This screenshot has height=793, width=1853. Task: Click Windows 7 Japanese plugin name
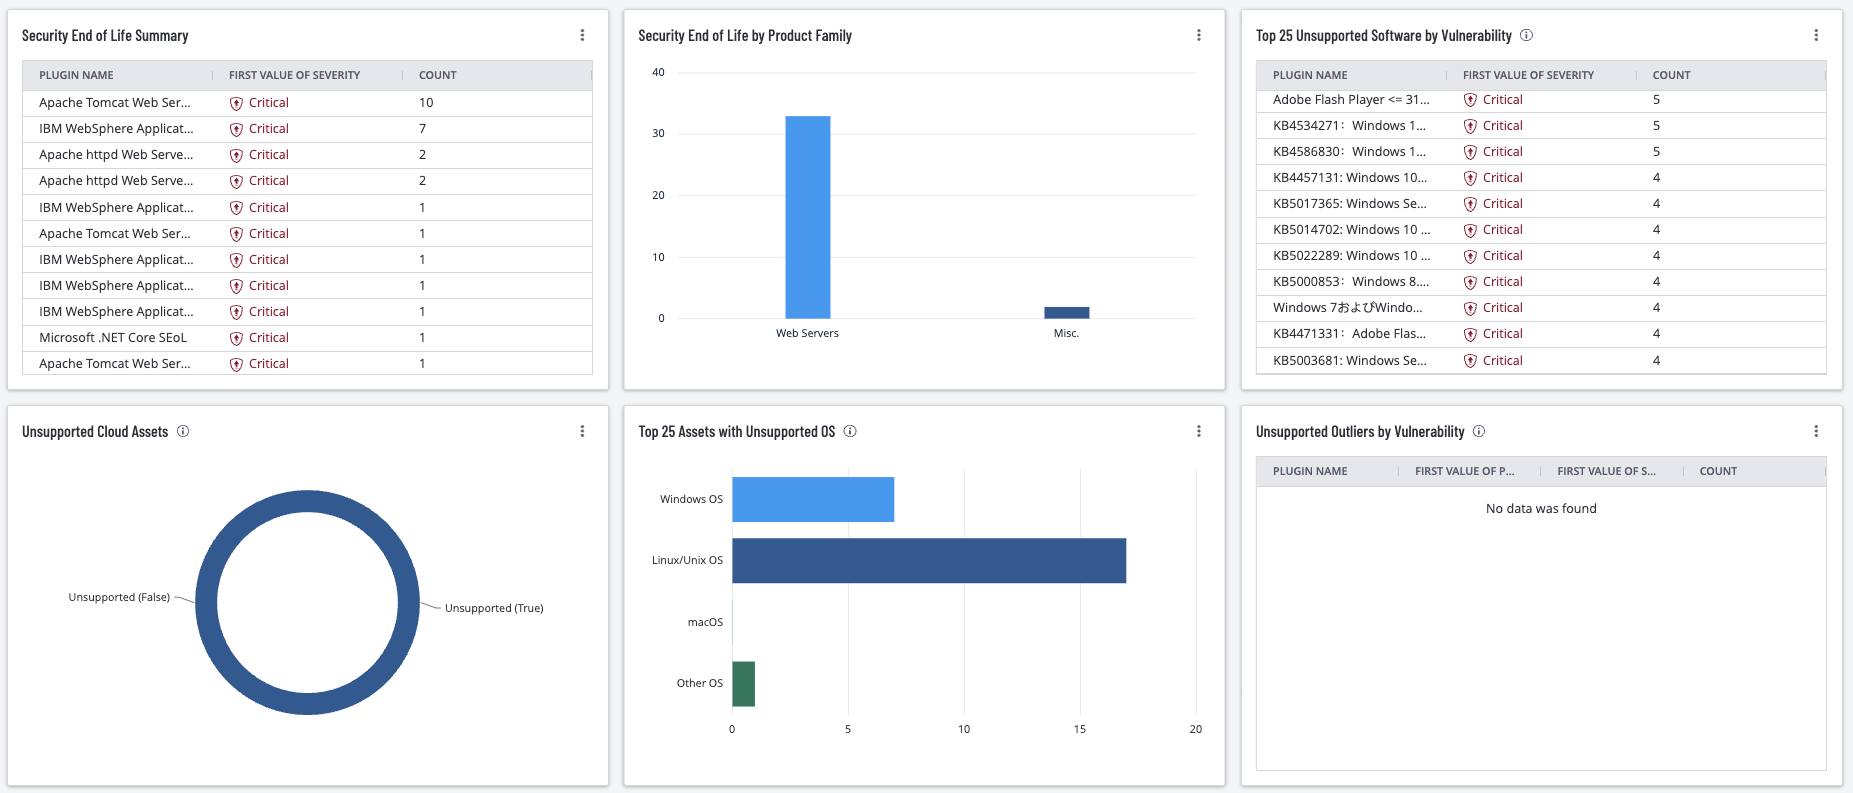1347,308
